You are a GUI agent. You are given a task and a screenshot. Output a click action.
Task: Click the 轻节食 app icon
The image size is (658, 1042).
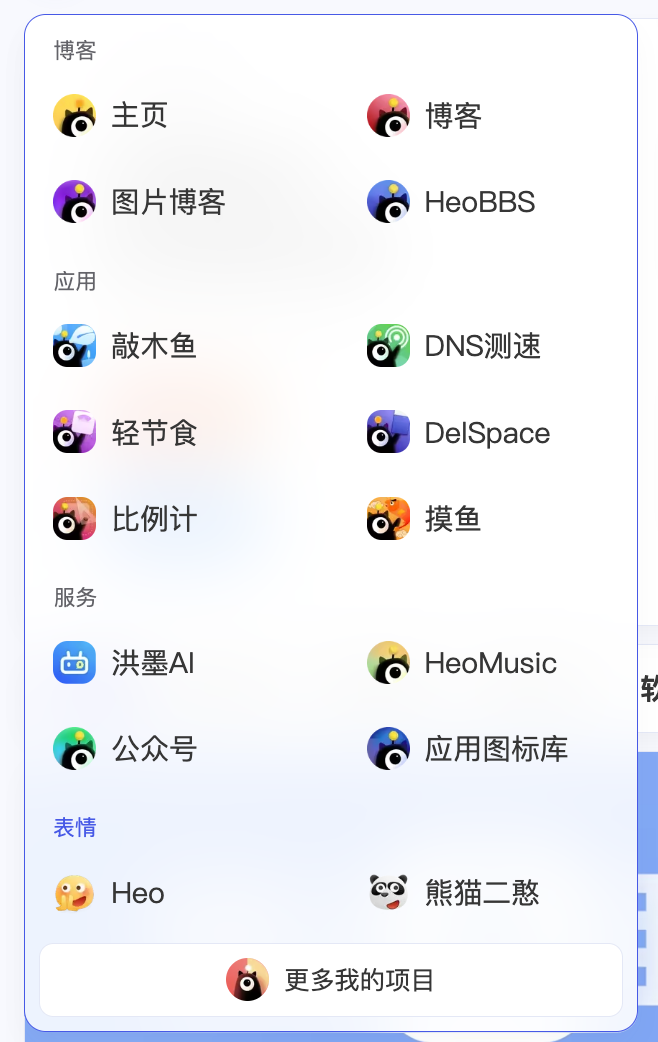(74, 432)
